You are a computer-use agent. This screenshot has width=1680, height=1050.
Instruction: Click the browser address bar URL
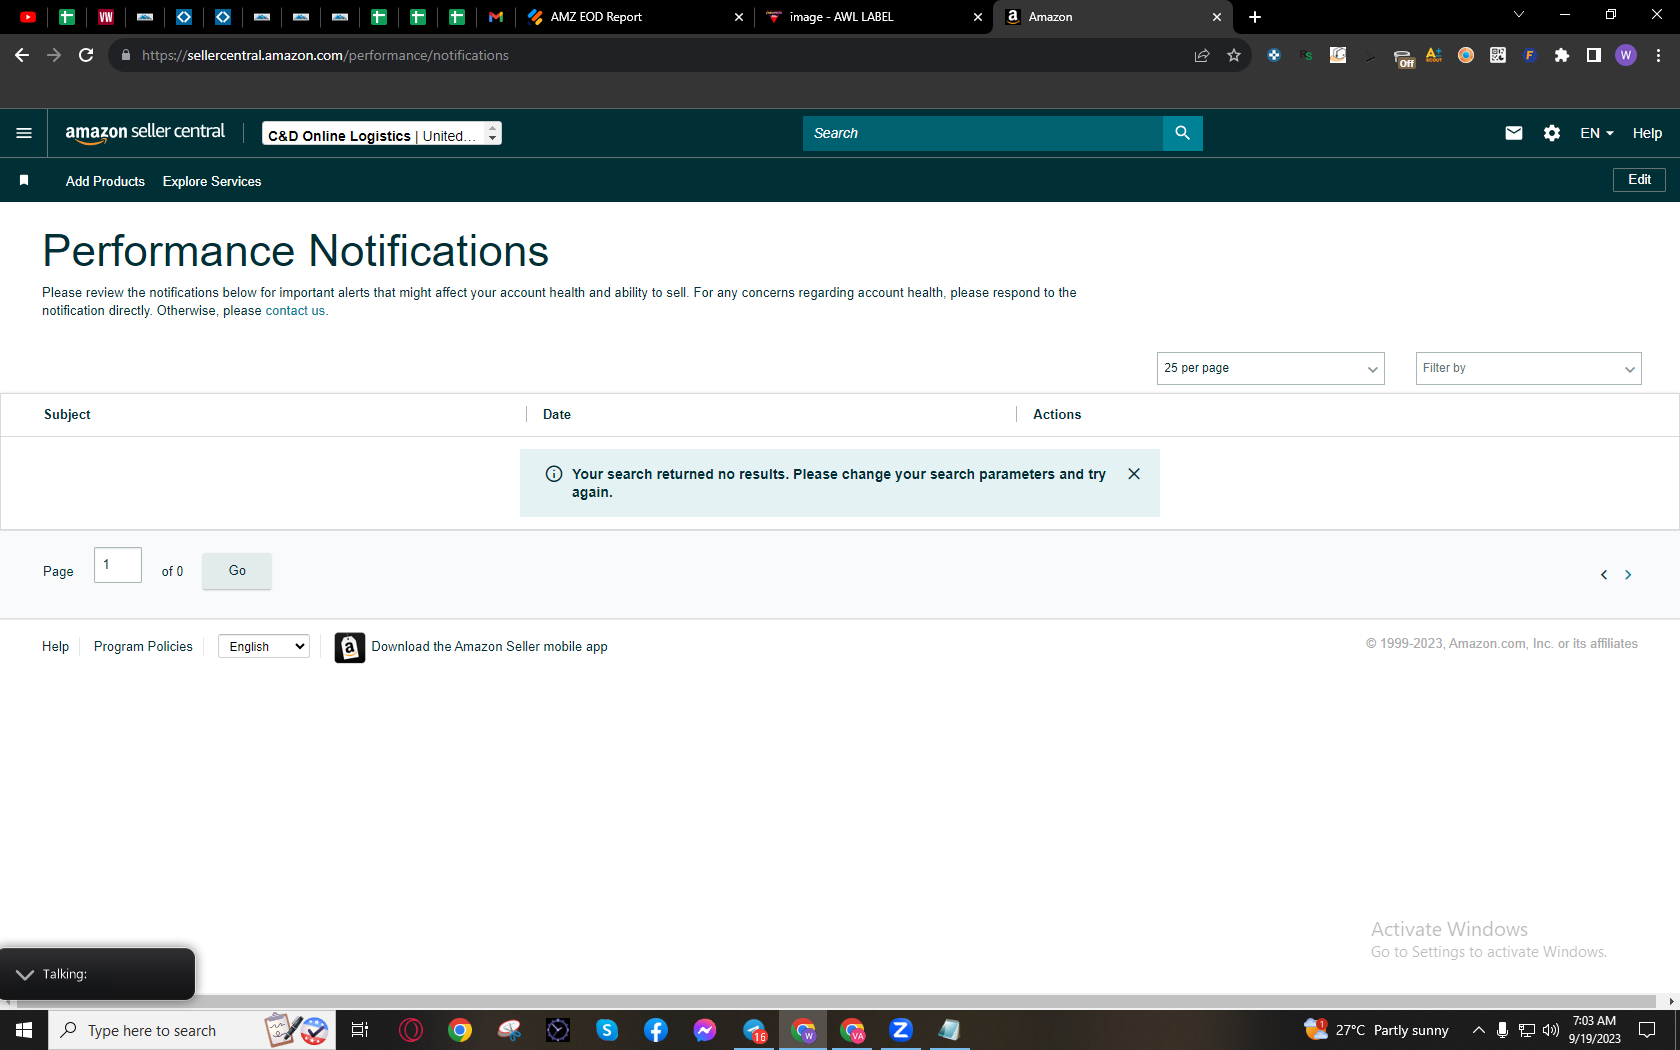(x=325, y=55)
